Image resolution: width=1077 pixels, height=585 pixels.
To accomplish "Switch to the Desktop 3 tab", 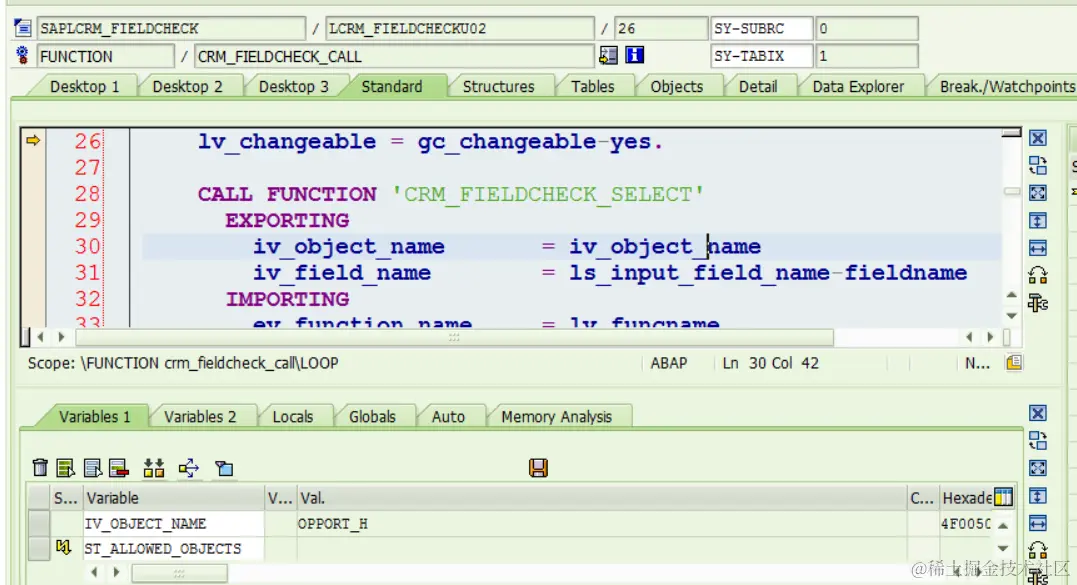I will click(x=293, y=87).
